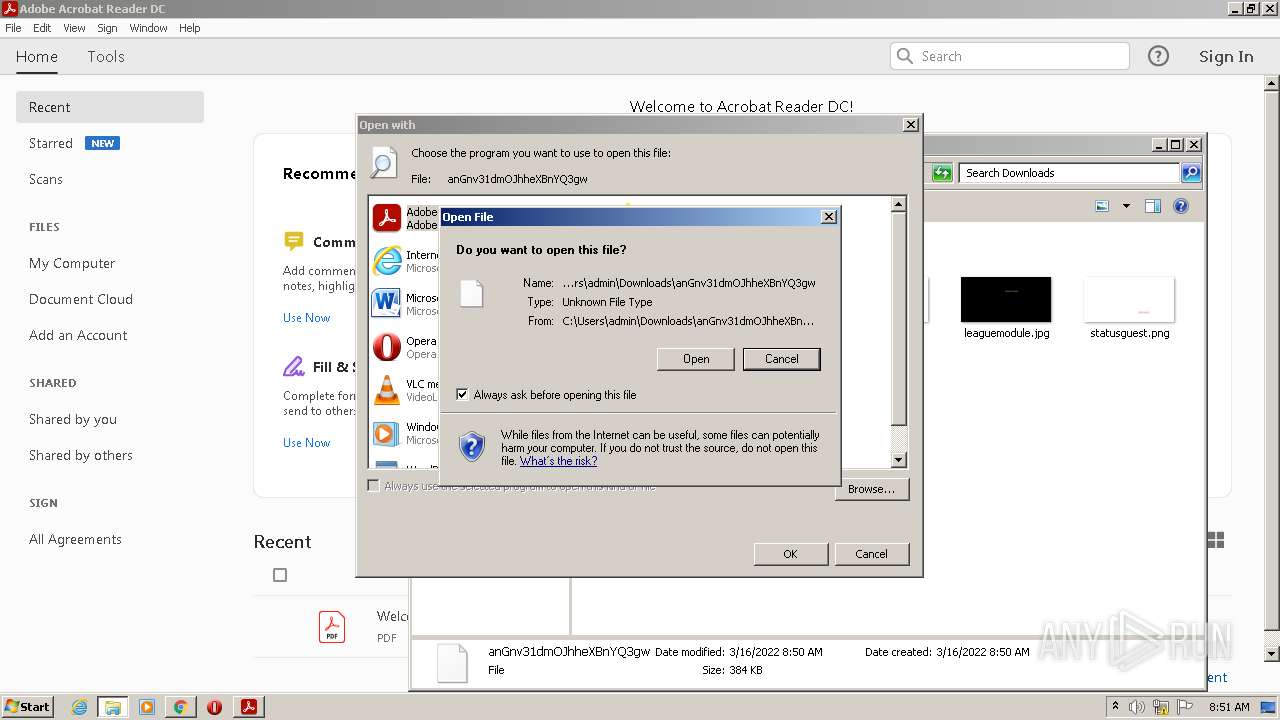Open File Explorer from the taskbar
Viewport: 1280px width, 720px height.
click(113, 707)
